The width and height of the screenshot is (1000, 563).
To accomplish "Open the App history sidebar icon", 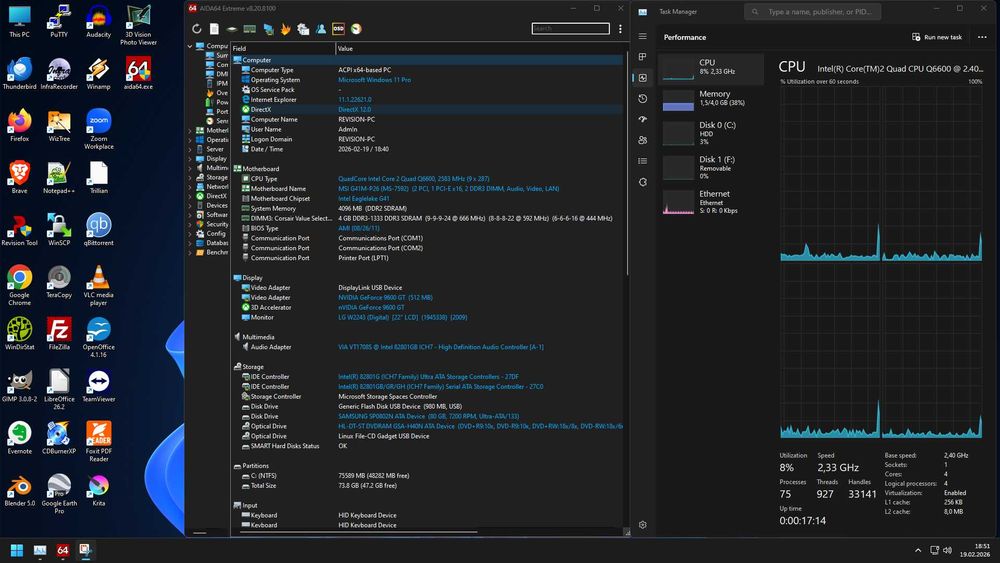I will pos(642,98).
